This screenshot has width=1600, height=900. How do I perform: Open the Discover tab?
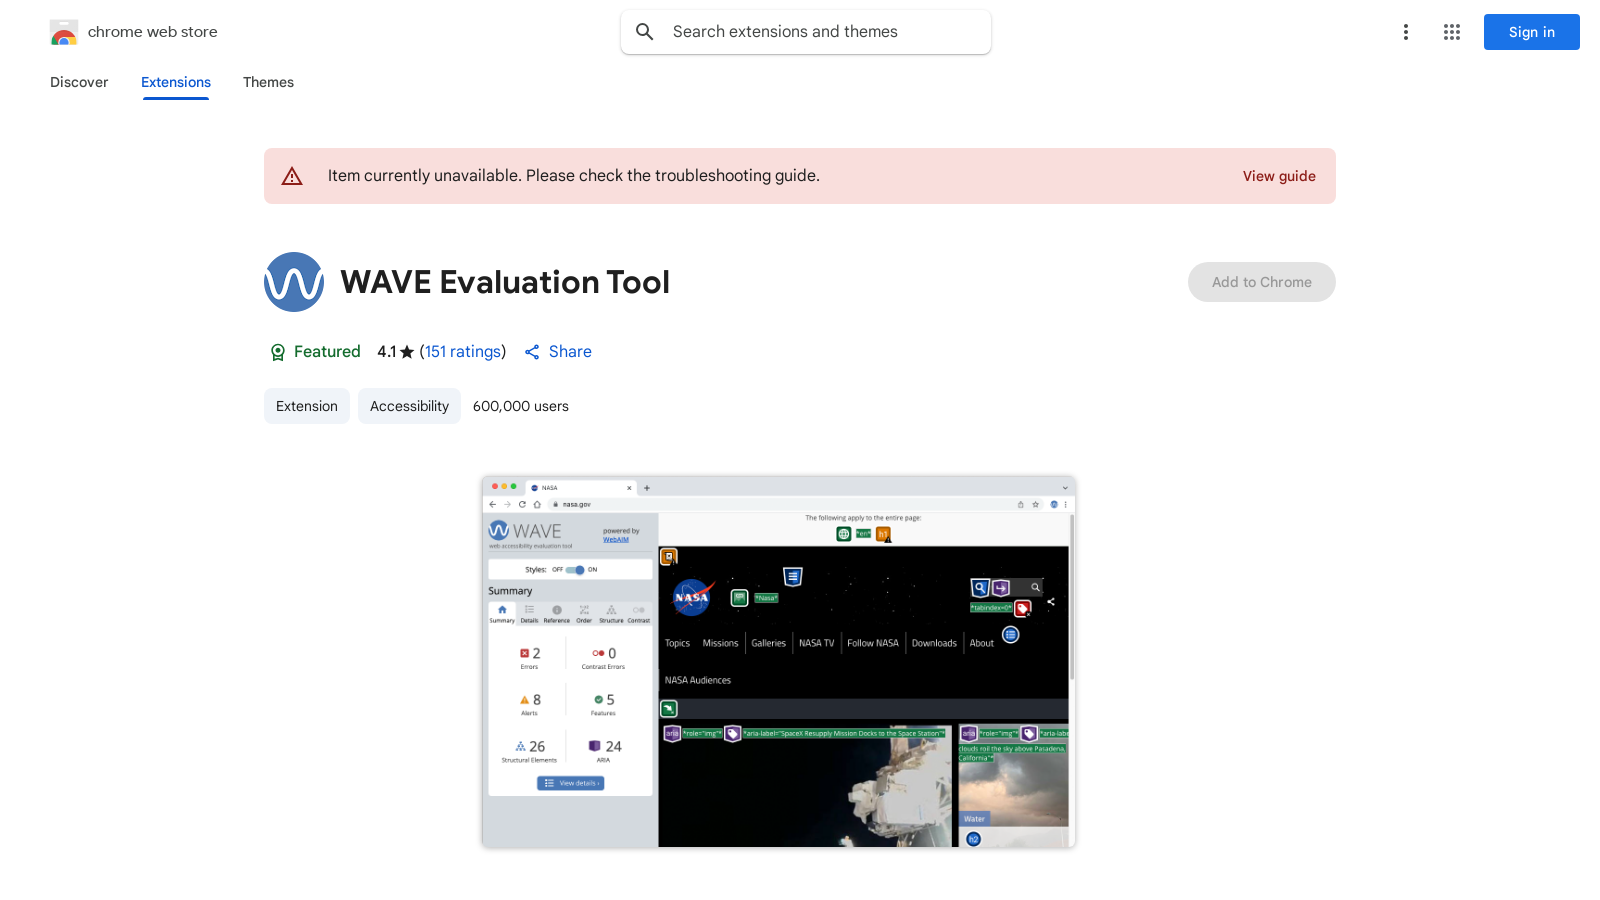pos(79,82)
